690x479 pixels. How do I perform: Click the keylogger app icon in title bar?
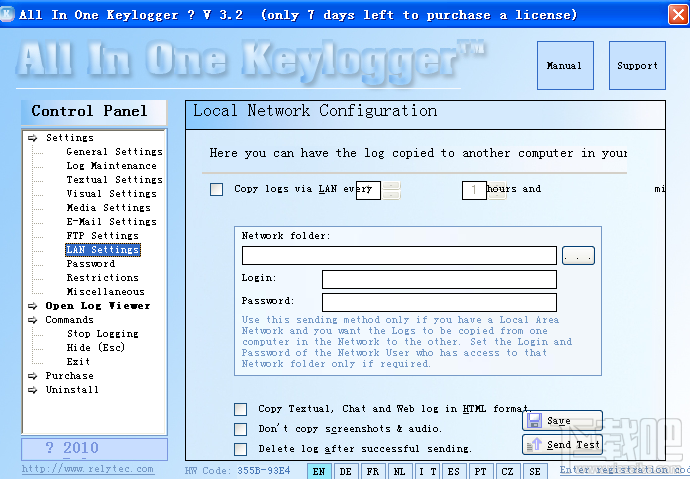click(x=7, y=14)
